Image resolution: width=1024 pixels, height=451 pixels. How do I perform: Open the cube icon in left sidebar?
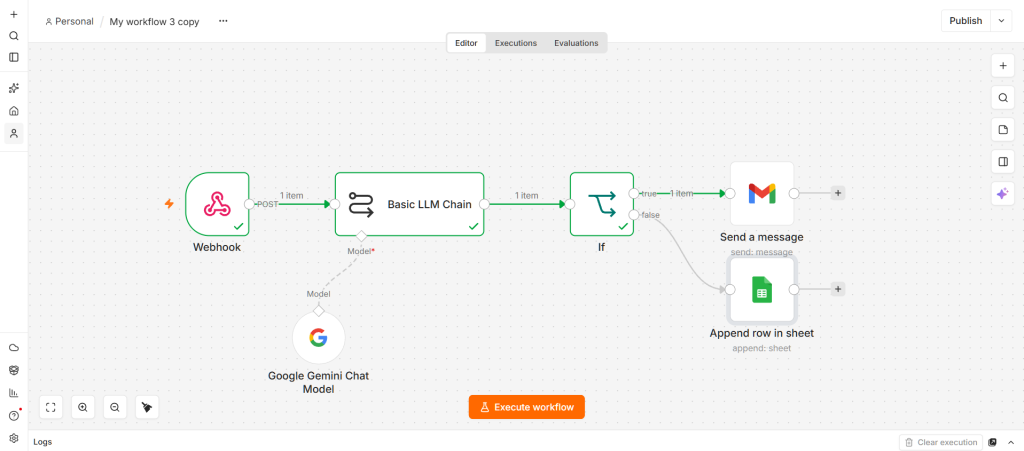[14, 370]
